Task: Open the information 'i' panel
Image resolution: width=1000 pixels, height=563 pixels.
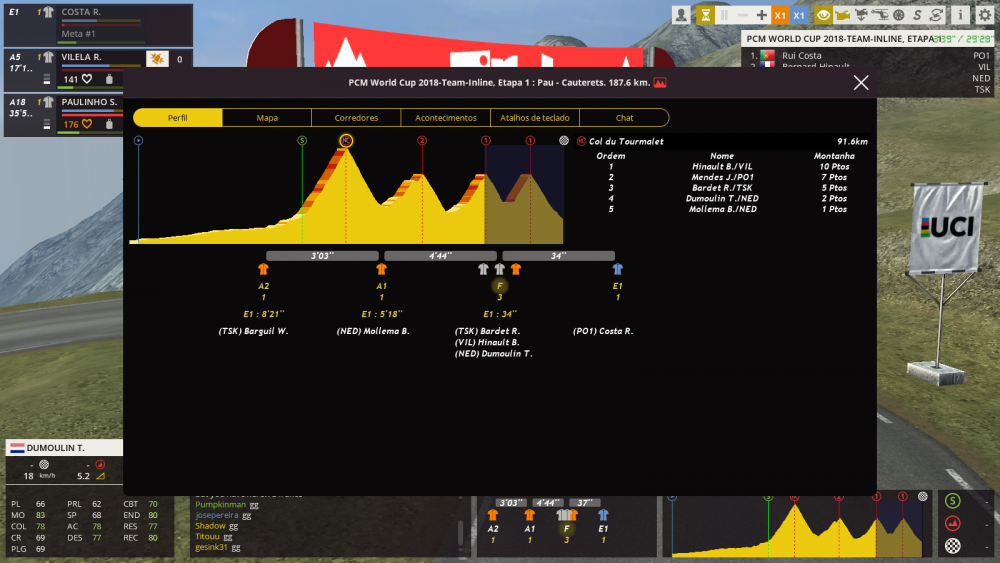Action: pyautogui.click(x=960, y=15)
